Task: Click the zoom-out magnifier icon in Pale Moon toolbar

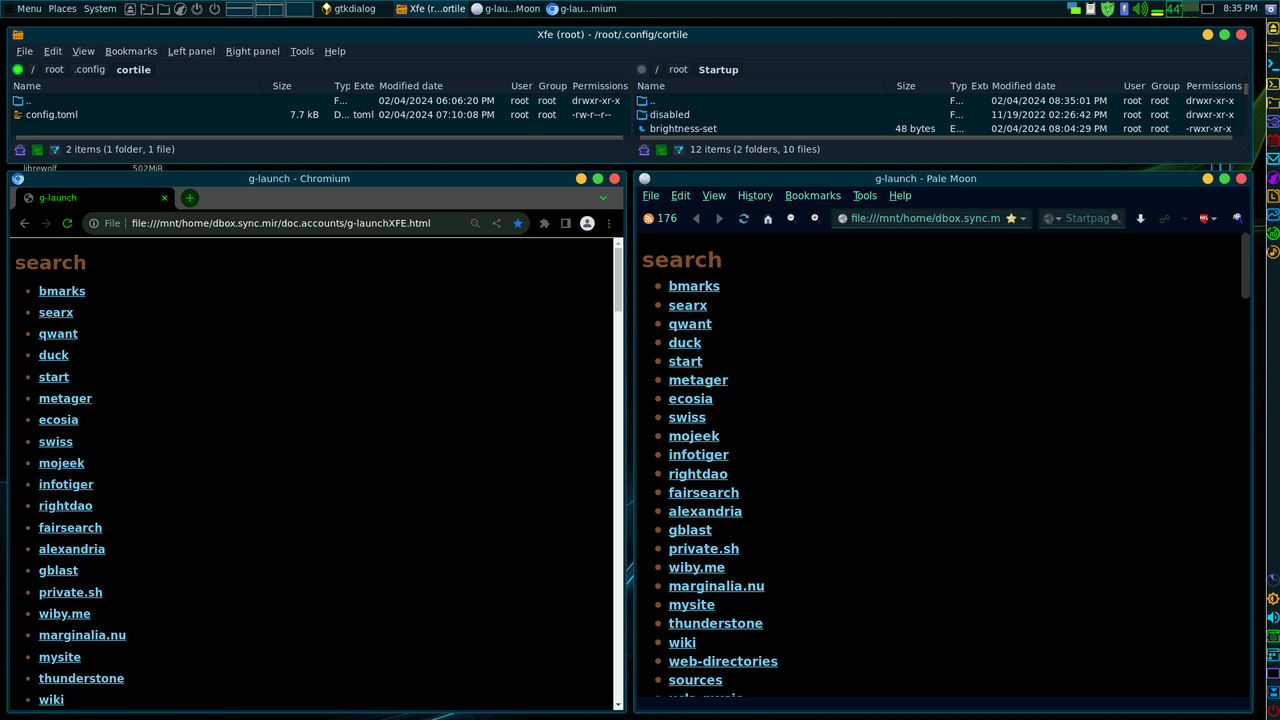Action: [791, 218]
